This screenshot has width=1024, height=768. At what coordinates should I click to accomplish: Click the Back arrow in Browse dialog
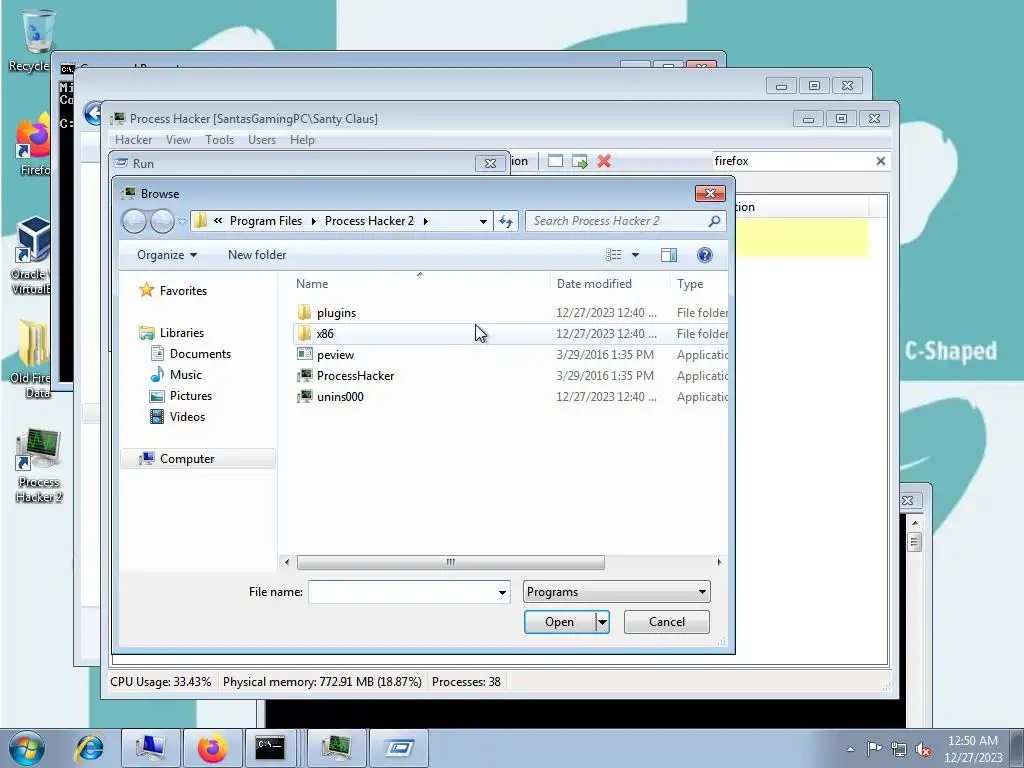point(135,221)
